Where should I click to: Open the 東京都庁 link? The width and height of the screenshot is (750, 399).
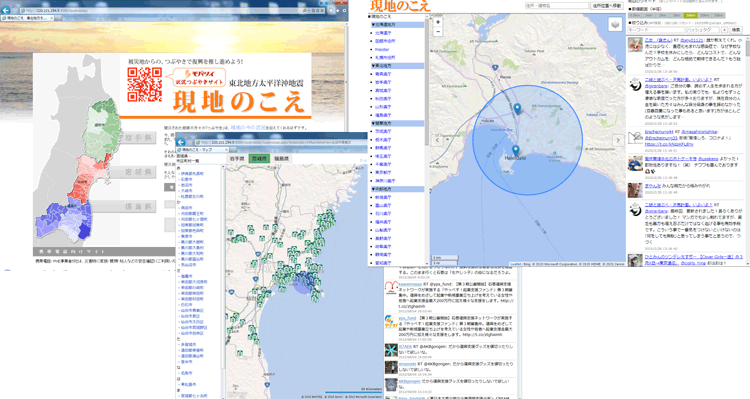(383, 173)
